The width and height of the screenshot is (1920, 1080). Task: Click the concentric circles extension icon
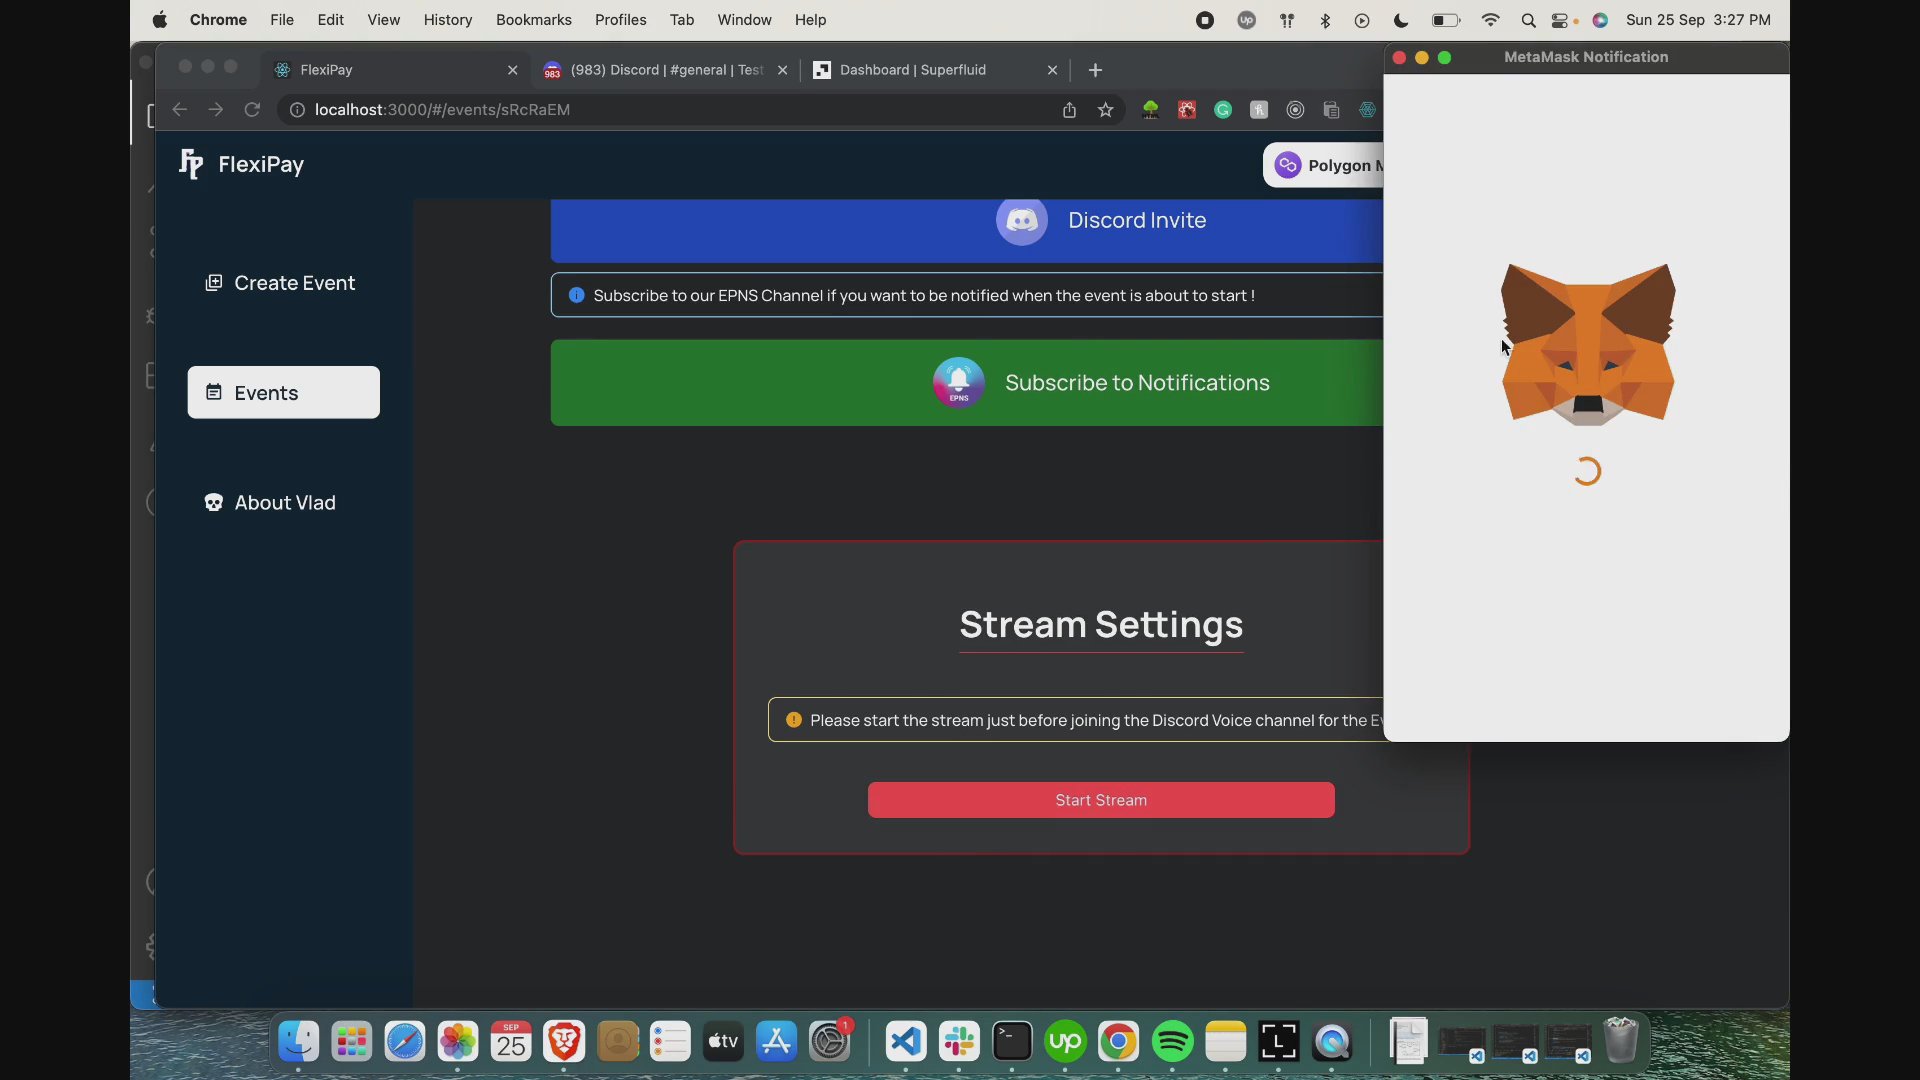pyautogui.click(x=1295, y=110)
